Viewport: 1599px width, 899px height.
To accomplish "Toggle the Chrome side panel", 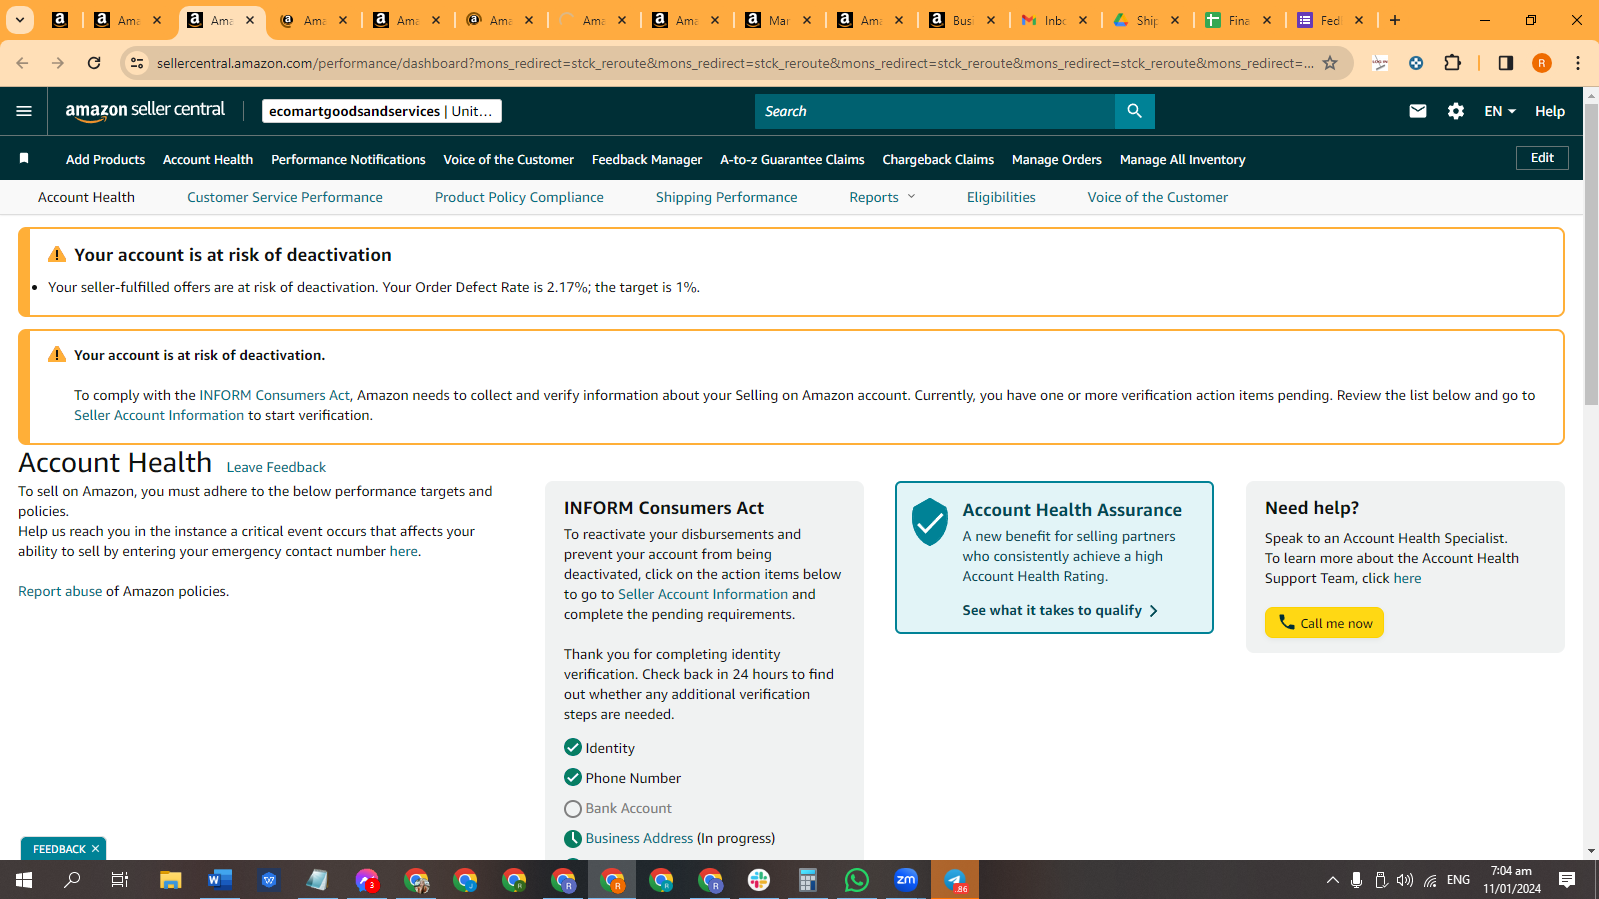I will [x=1506, y=63].
